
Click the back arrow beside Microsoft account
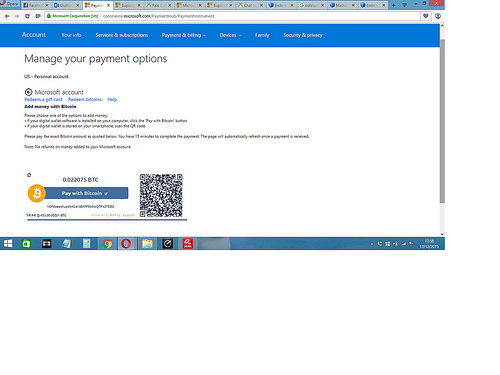coord(28,92)
